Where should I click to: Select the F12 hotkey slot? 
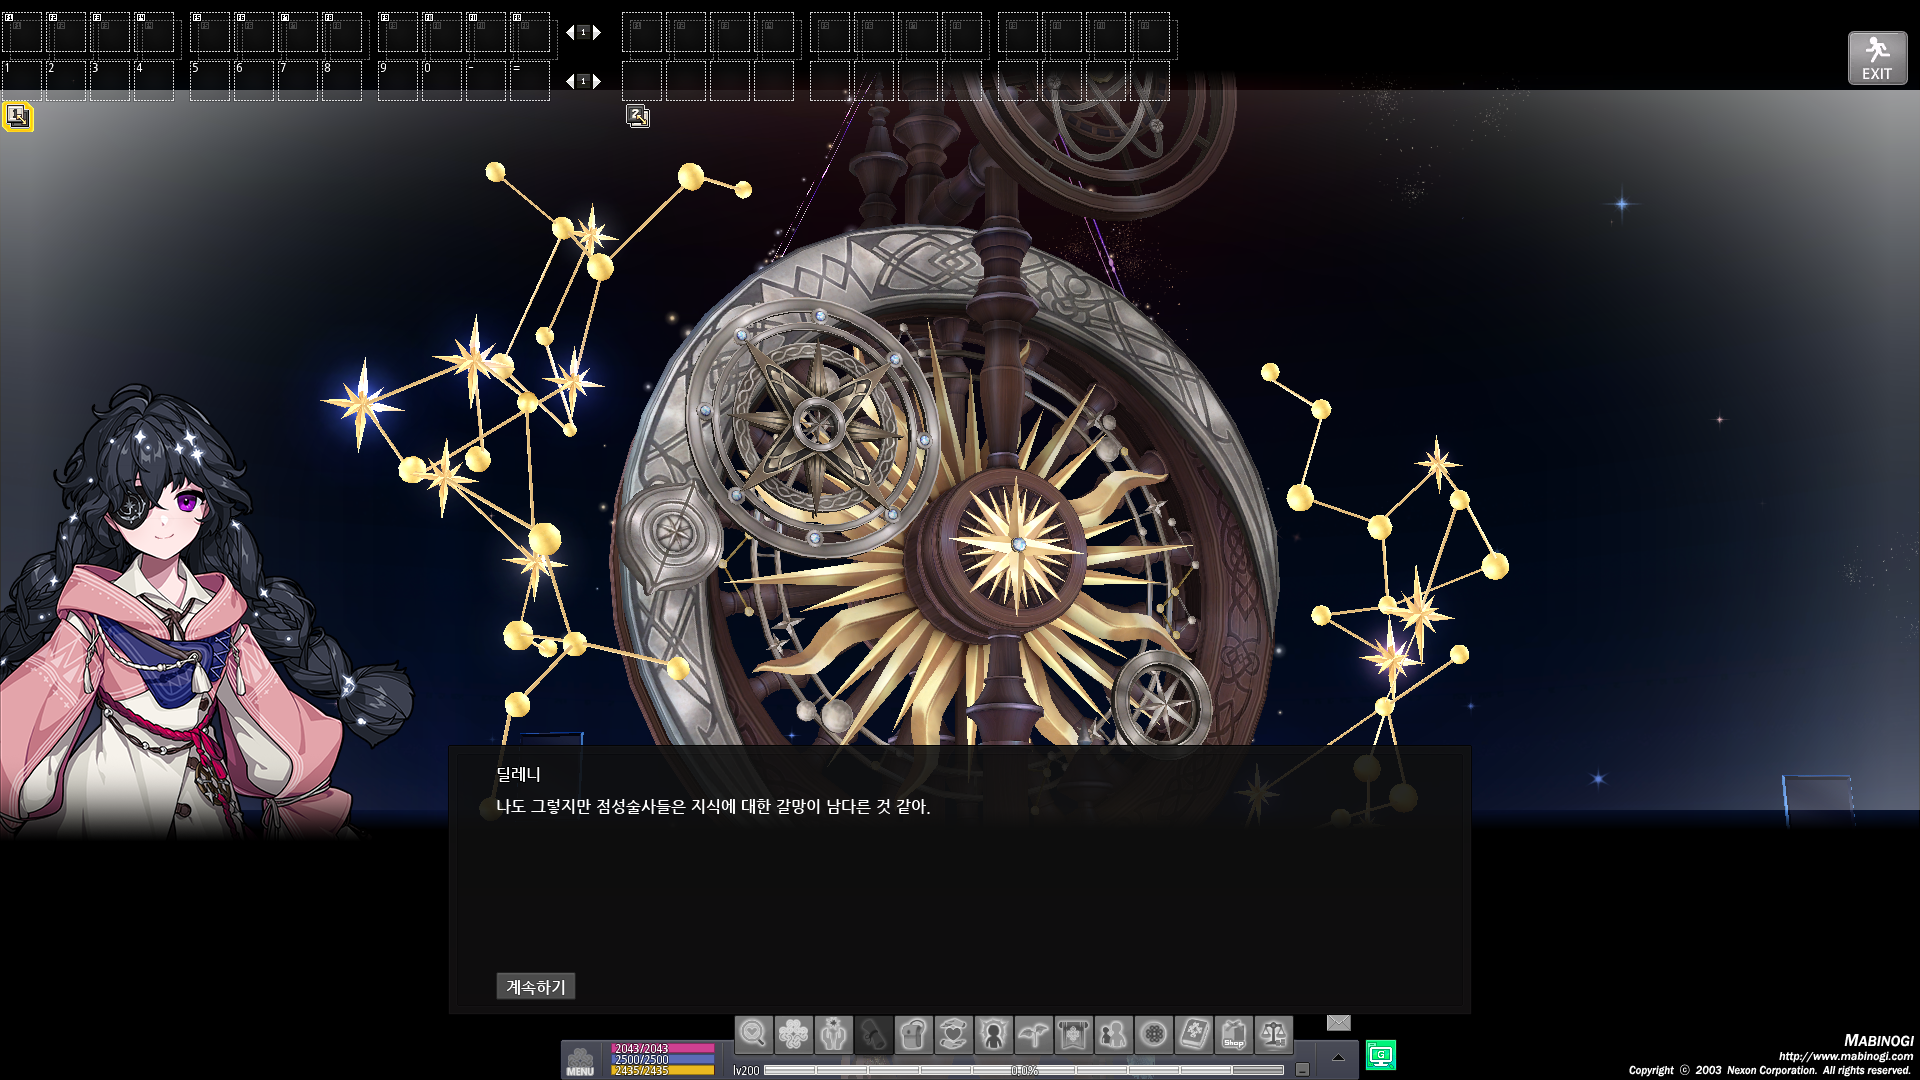click(530, 32)
